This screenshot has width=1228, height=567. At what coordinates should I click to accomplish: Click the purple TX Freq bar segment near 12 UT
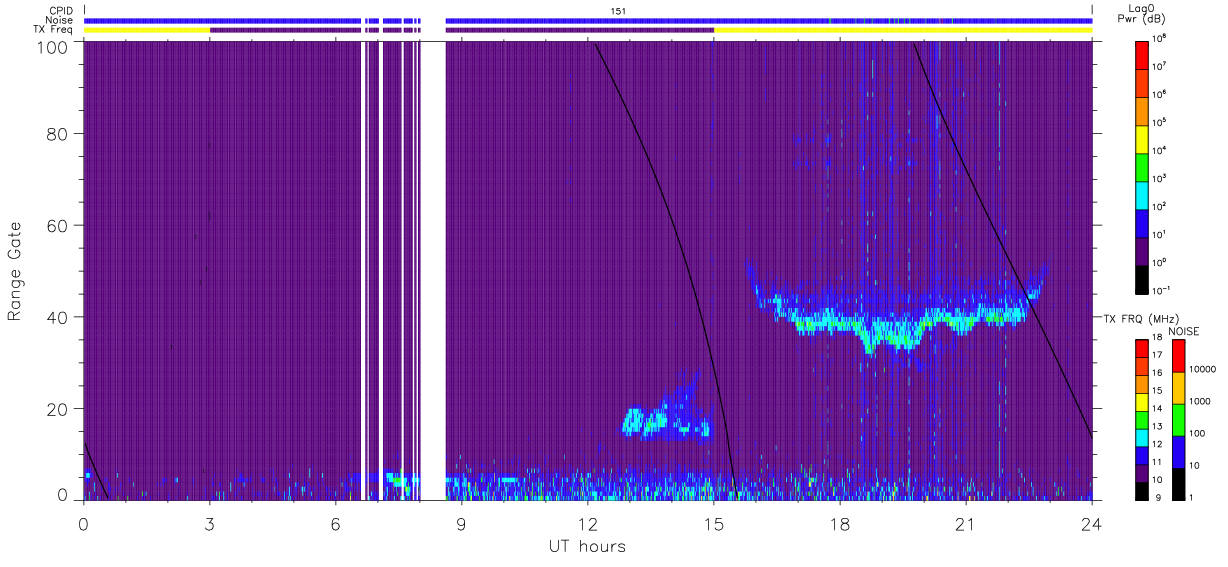[580, 30]
